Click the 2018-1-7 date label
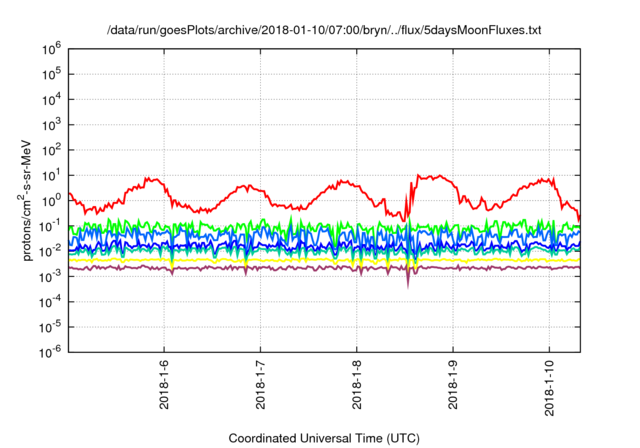This screenshot has height=448, width=640. click(x=260, y=384)
